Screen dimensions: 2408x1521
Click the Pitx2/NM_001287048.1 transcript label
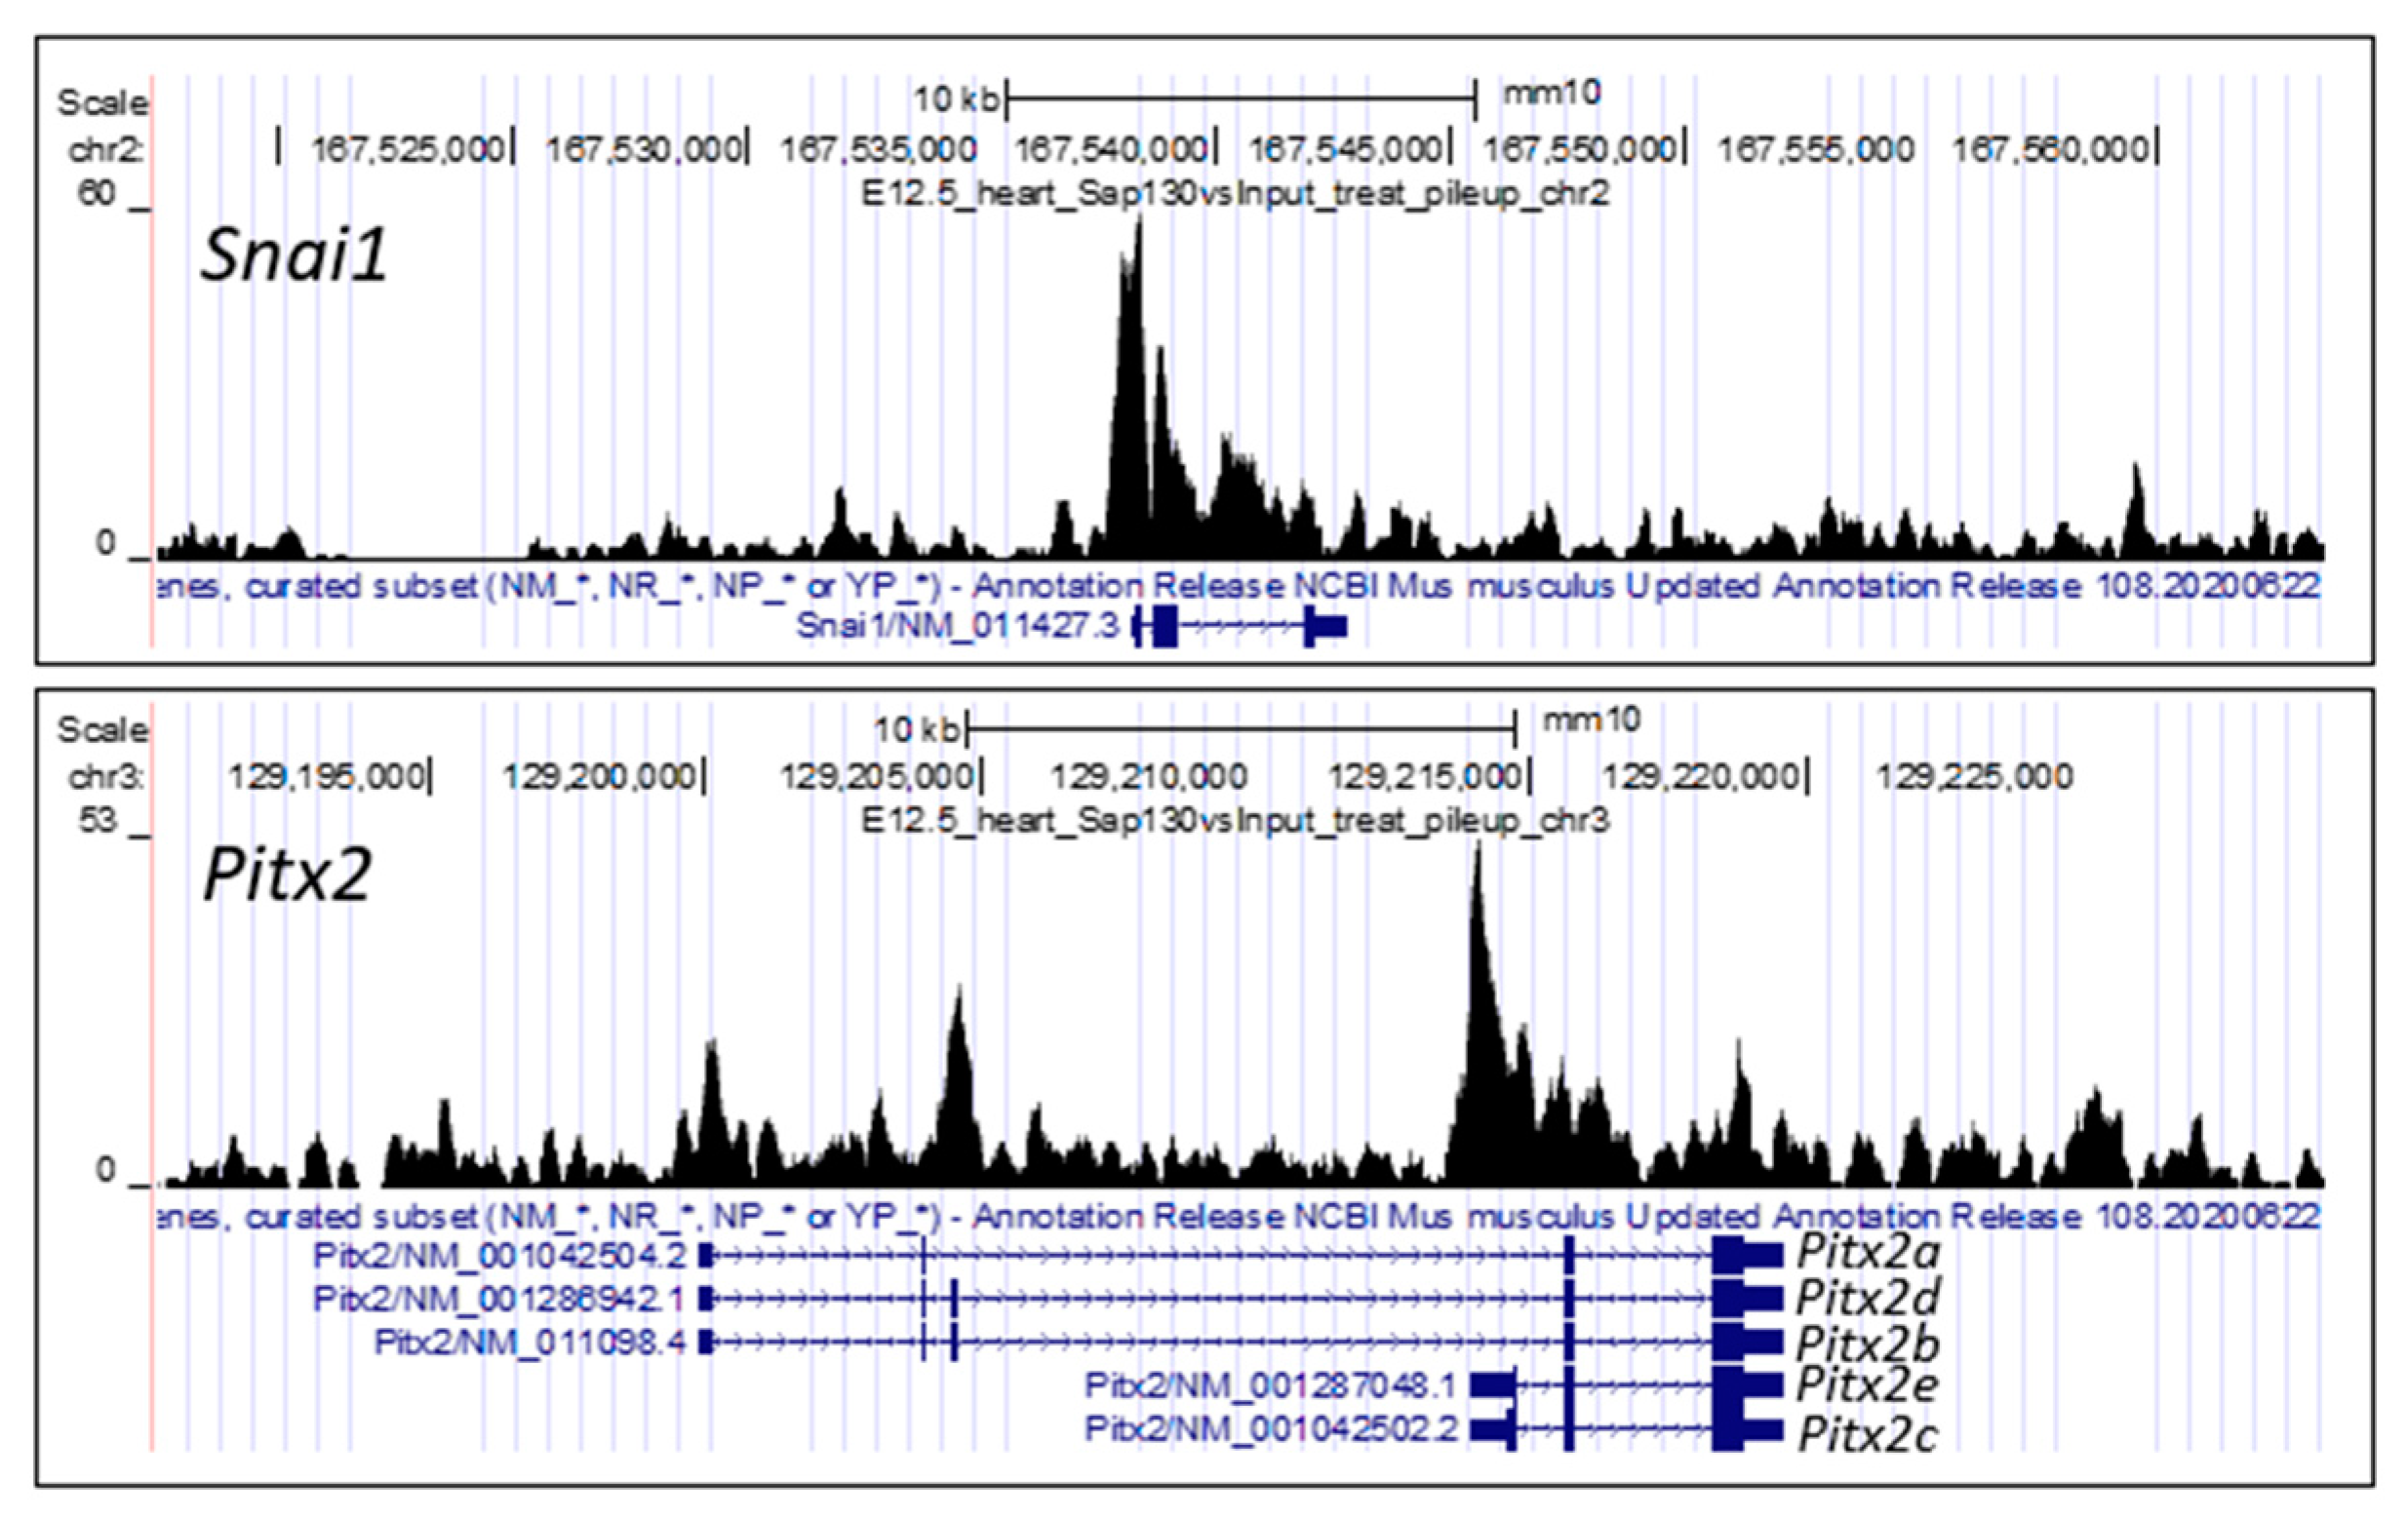click(1270, 1386)
